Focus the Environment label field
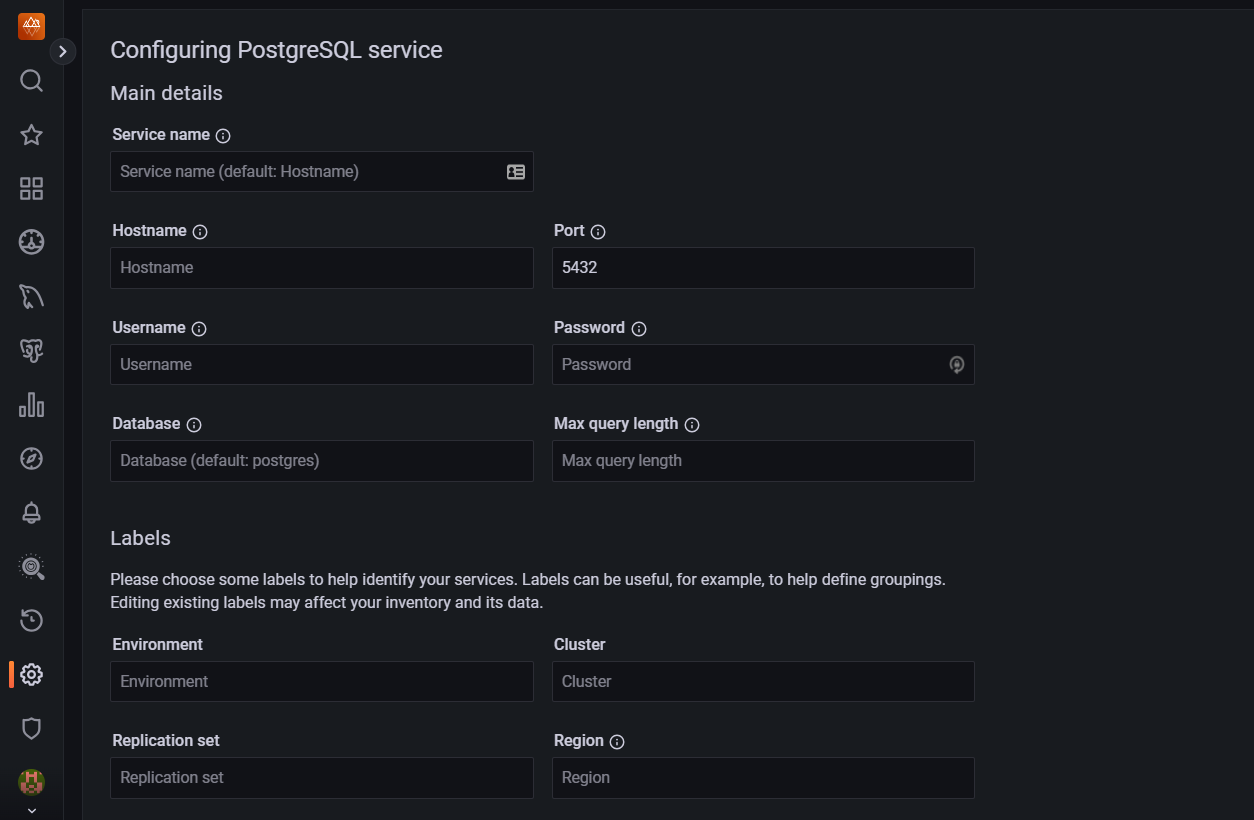 pyautogui.click(x=321, y=682)
